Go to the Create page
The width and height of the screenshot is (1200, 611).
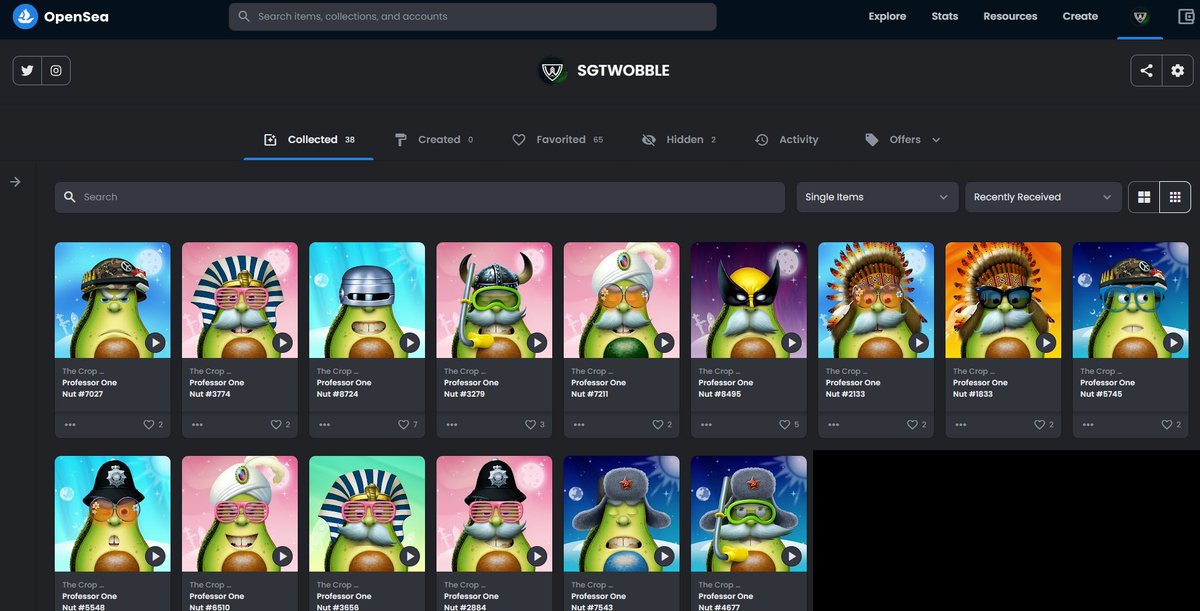tap(1080, 17)
